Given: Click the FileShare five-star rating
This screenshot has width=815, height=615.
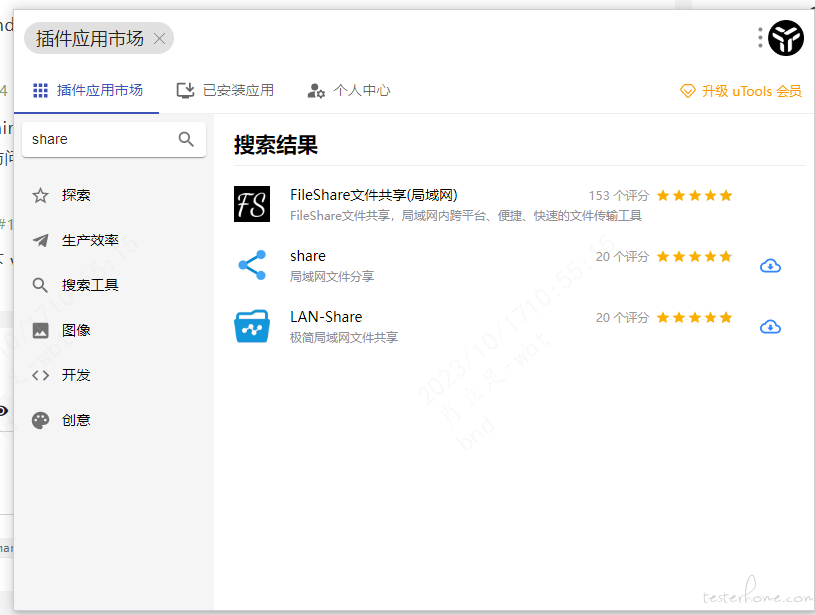Looking at the screenshot, I should click(x=694, y=195).
